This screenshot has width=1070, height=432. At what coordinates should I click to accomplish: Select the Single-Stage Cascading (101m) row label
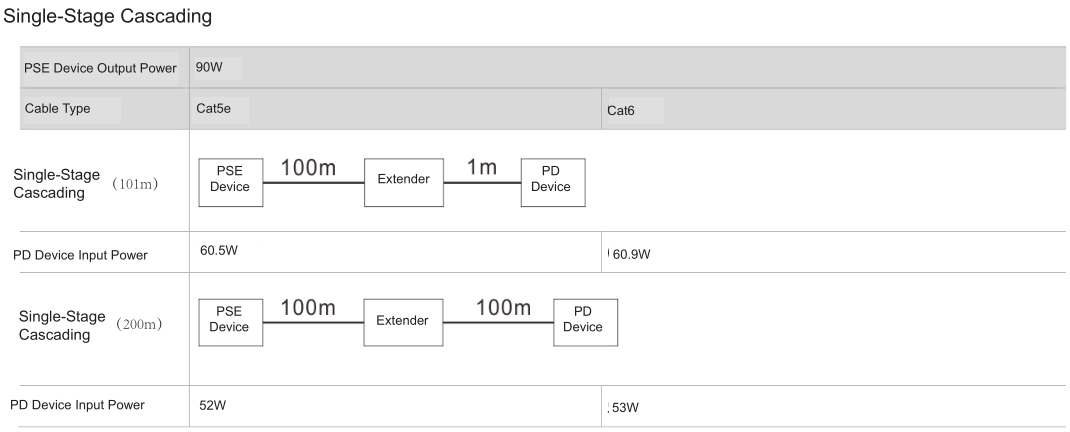(x=85, y=183)
